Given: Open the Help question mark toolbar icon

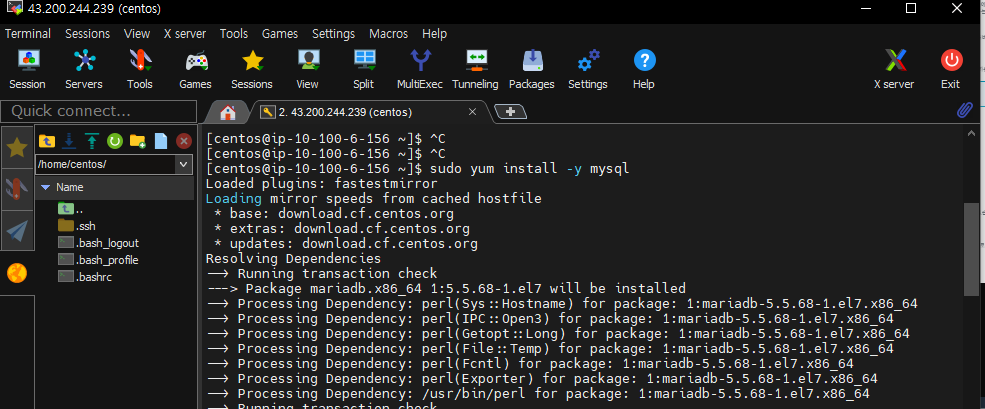Looking at the screenshot, I should (644, 69).
